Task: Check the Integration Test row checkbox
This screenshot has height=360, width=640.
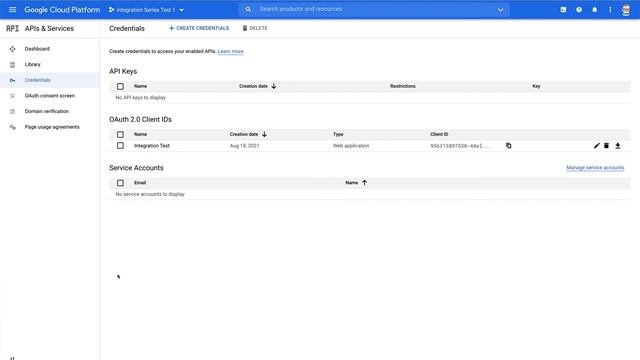Action: [x=120, y=146]
